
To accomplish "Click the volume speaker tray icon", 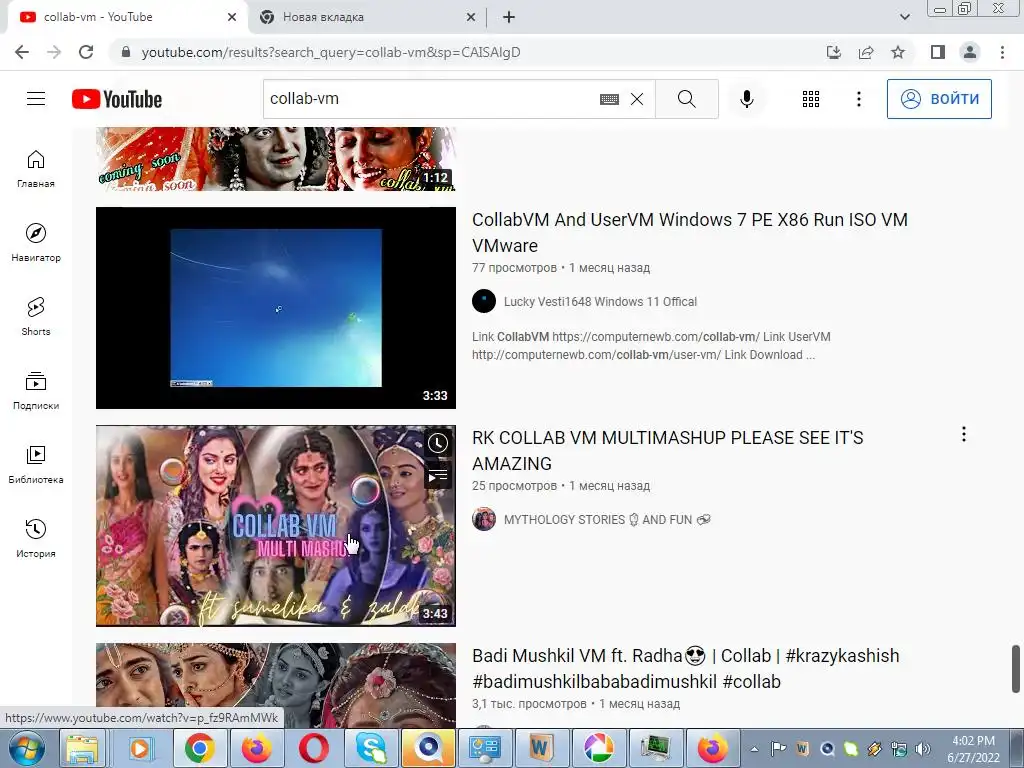I will [923, 749].
